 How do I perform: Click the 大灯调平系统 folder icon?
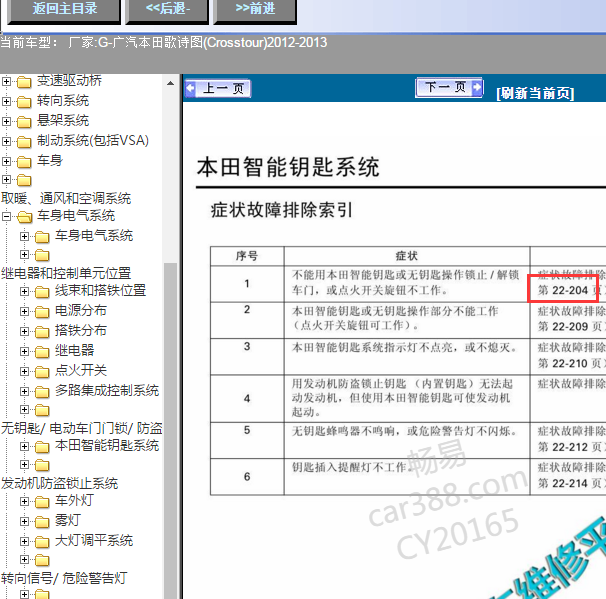pos(42,542)
